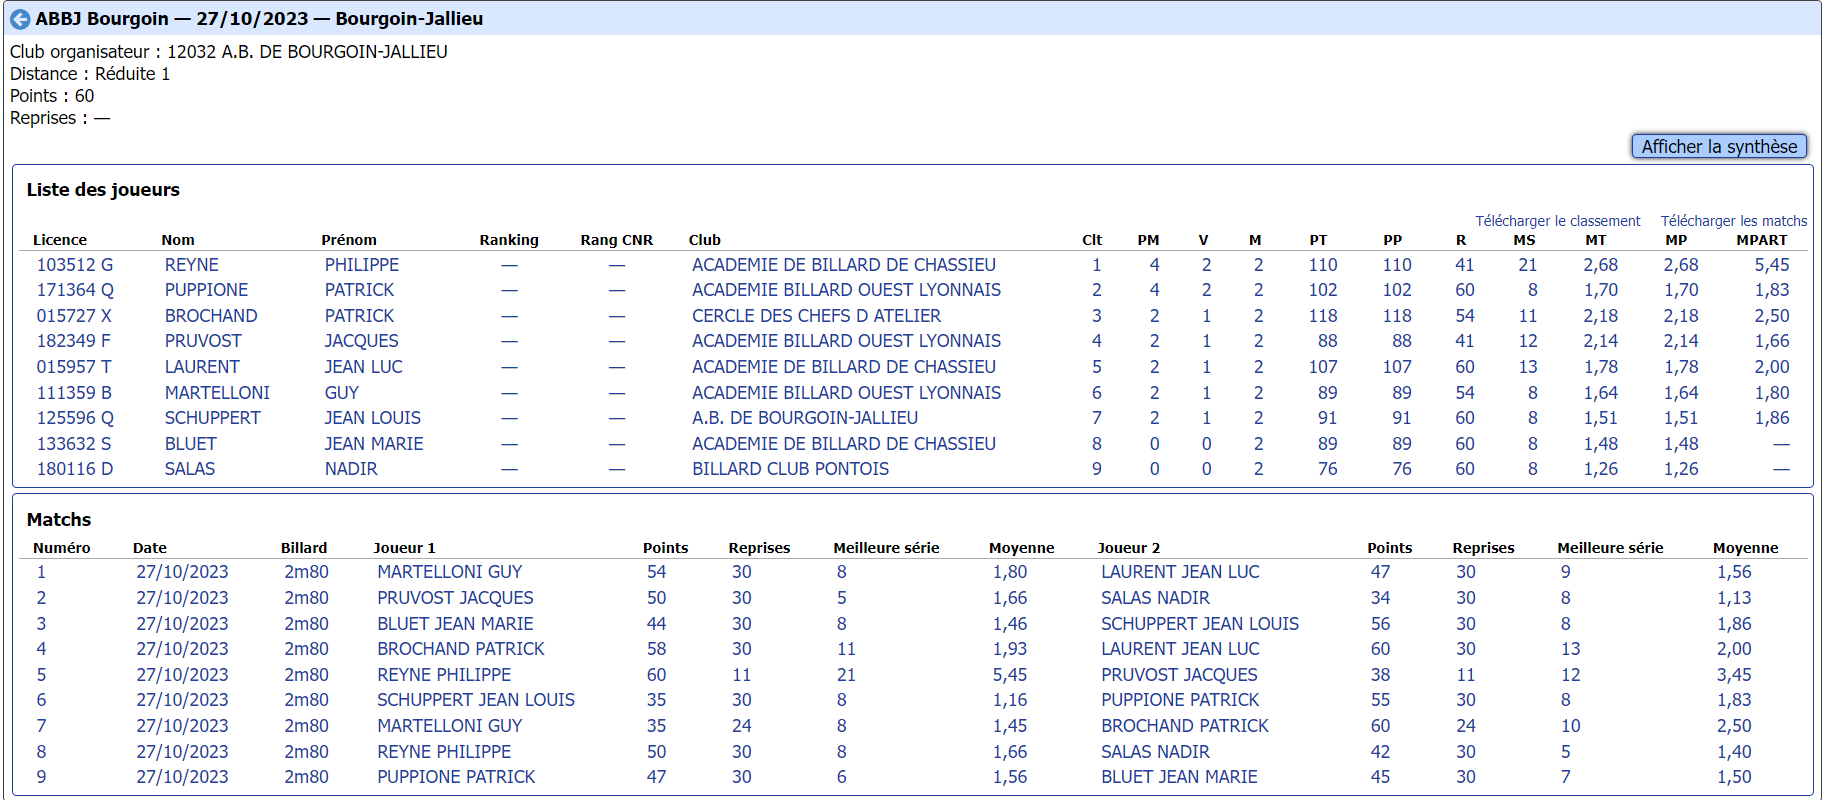
Task: Open MARTELLONI in the Nom column
Action: pos(217,393)
